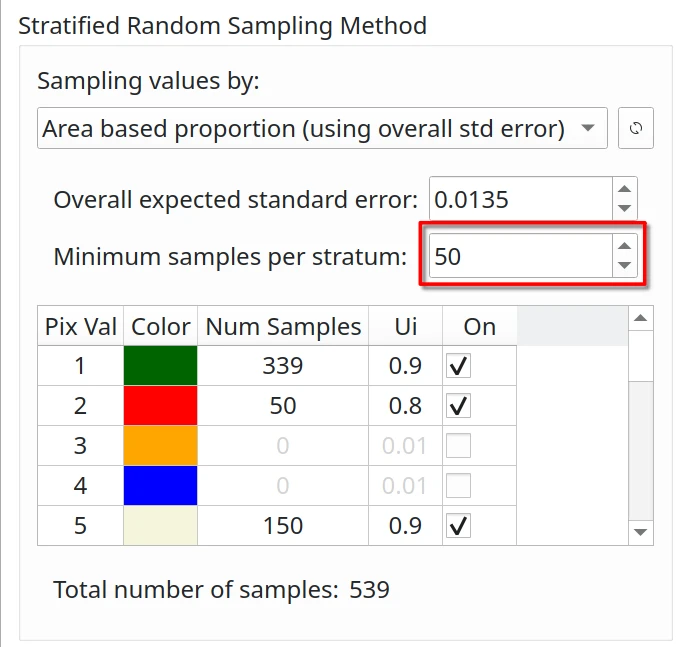Click the overall expected standard error field
Screen dimensions: 682x647
518,199
